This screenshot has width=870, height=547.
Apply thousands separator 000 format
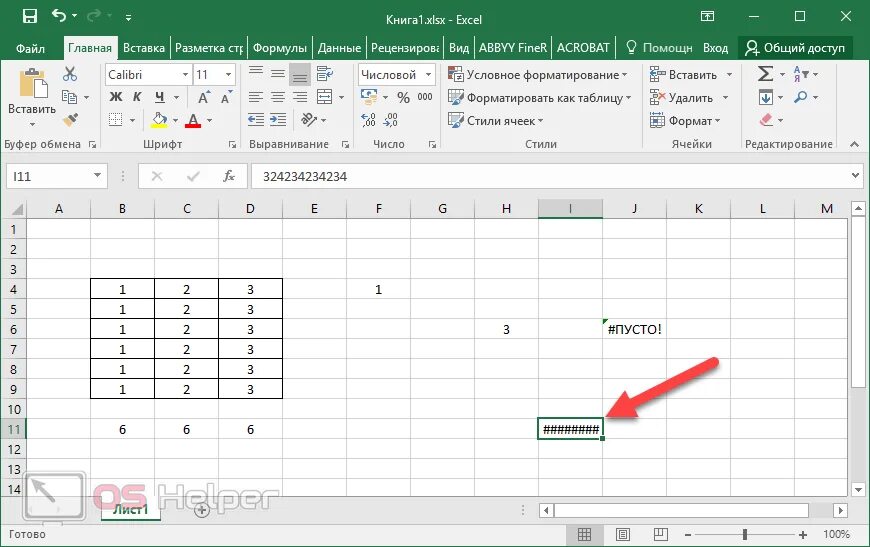[425, 97]
